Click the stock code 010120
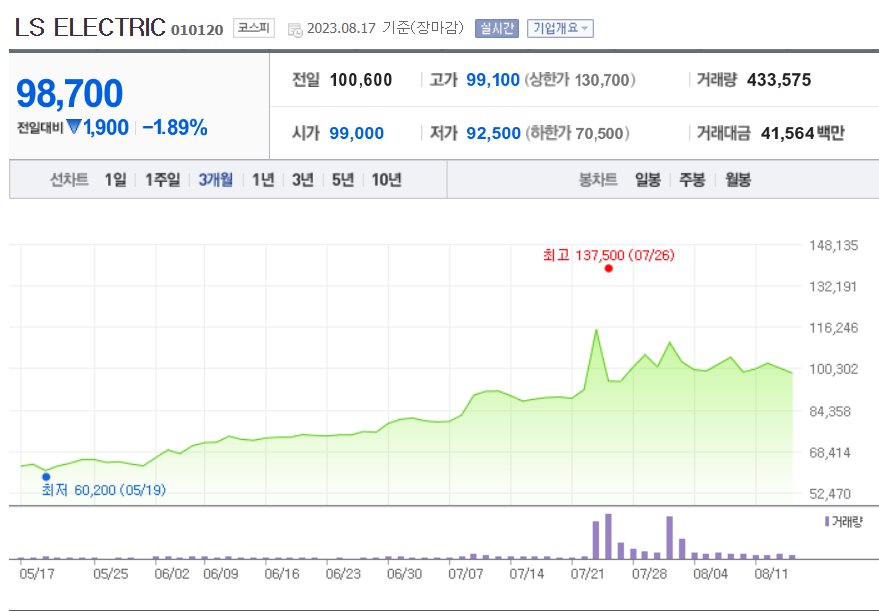This screenshot has height=611, width=879. coord(197,30)
